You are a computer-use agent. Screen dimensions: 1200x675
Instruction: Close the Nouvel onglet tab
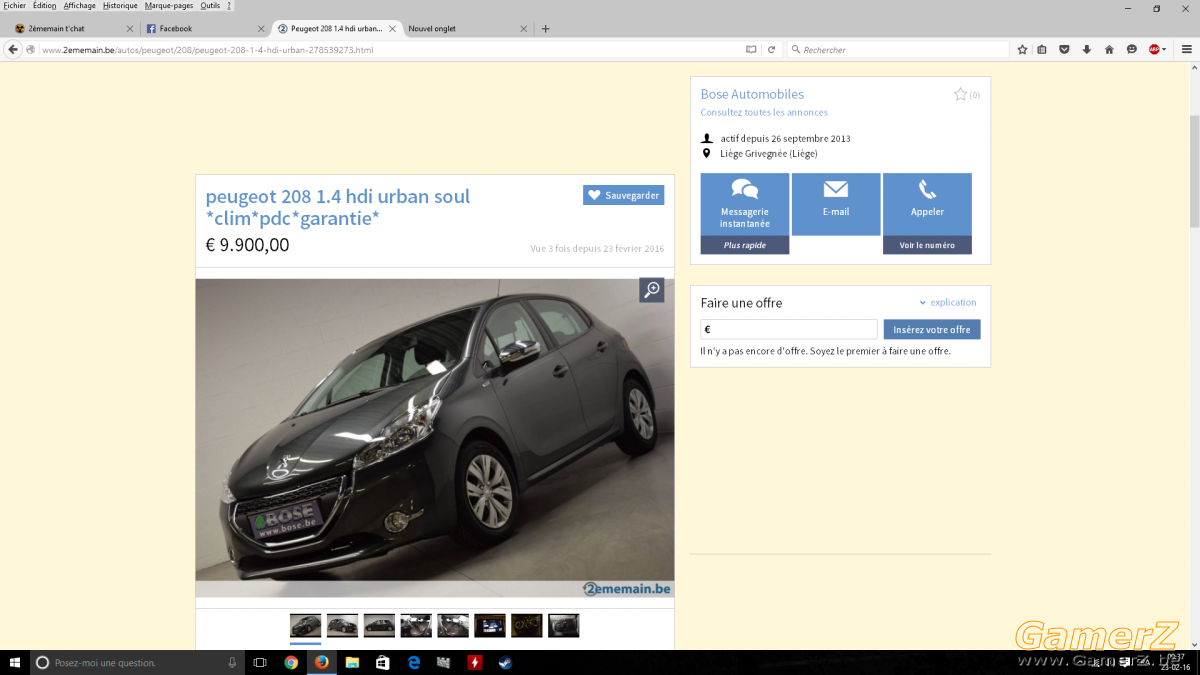point(523,29)
